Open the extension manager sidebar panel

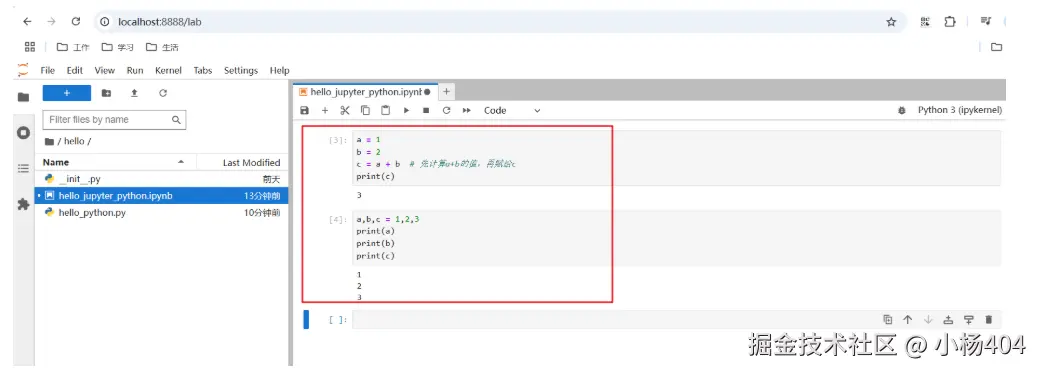pyautogui.click(x=23, y=205)
